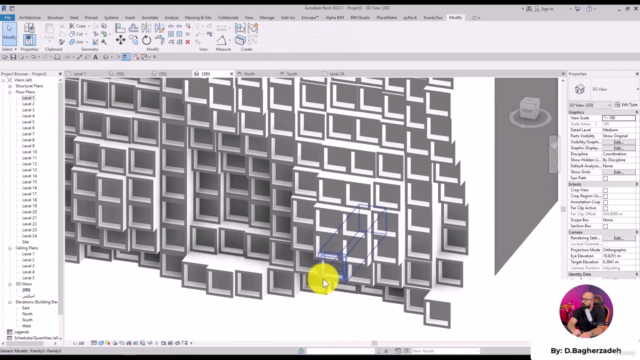640x360 pixels.
Task: Select the Offset tool
Action: pyautogui.click(x=133, y=28)
